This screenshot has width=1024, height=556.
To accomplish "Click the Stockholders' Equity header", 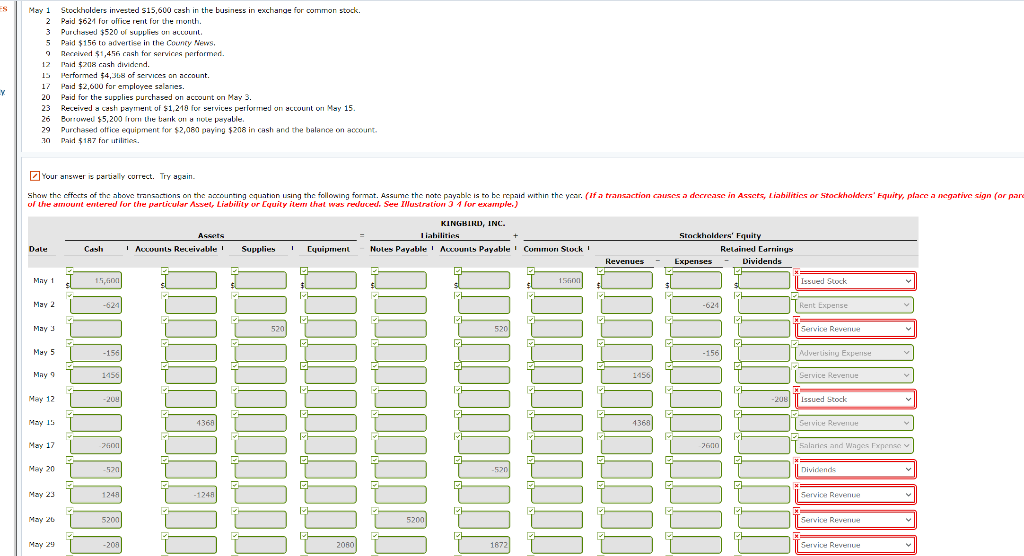I will pos(720,235).
